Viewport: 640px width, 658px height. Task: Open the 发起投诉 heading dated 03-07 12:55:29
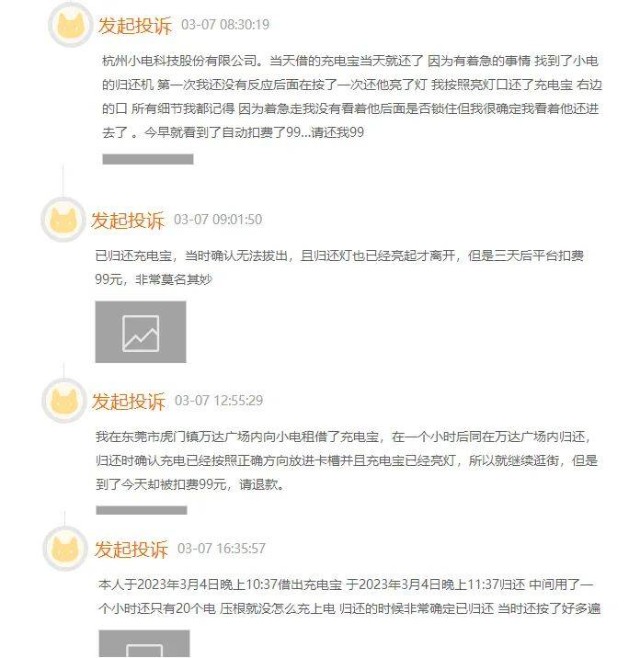tap(128, 401)
